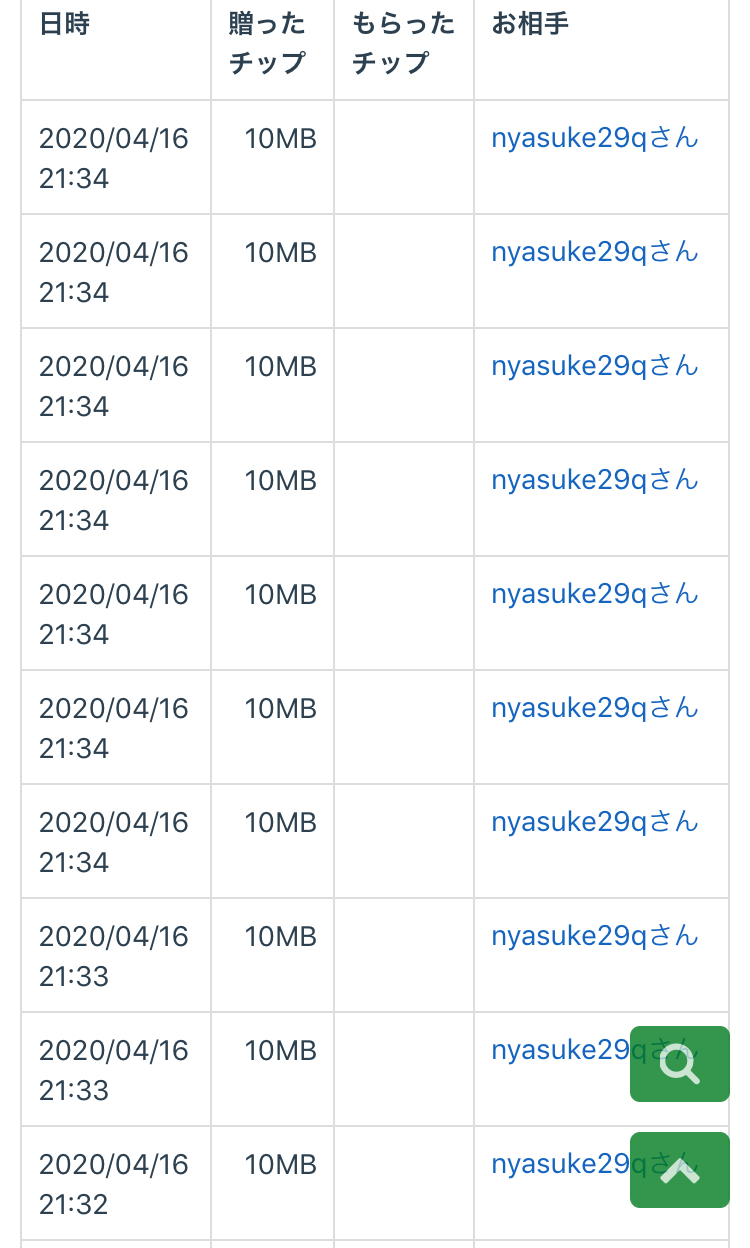Click nyasuke29q link in first 21:33 row
This screenshot has height=1248, width=750.
pos(594,936)
